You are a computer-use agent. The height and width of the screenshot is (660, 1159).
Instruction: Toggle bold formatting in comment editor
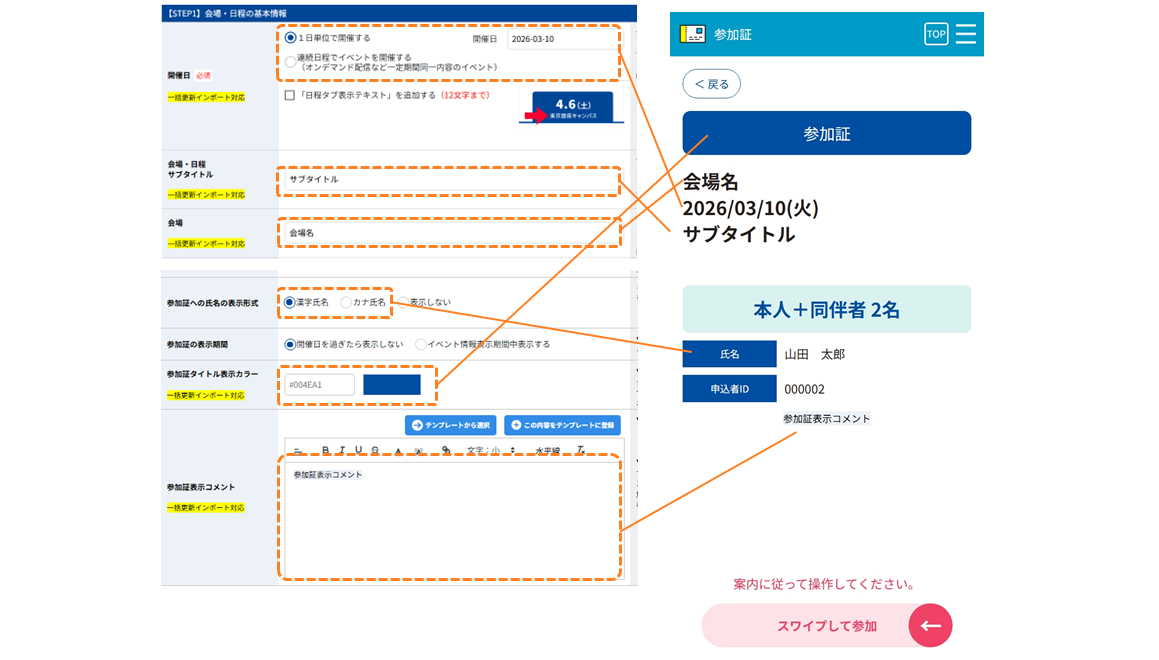click(325, 450)
